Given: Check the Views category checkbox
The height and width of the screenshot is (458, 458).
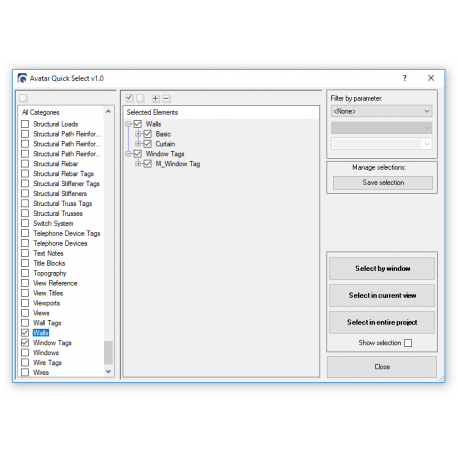Looking at the screenshot, I should coord(25,313).
